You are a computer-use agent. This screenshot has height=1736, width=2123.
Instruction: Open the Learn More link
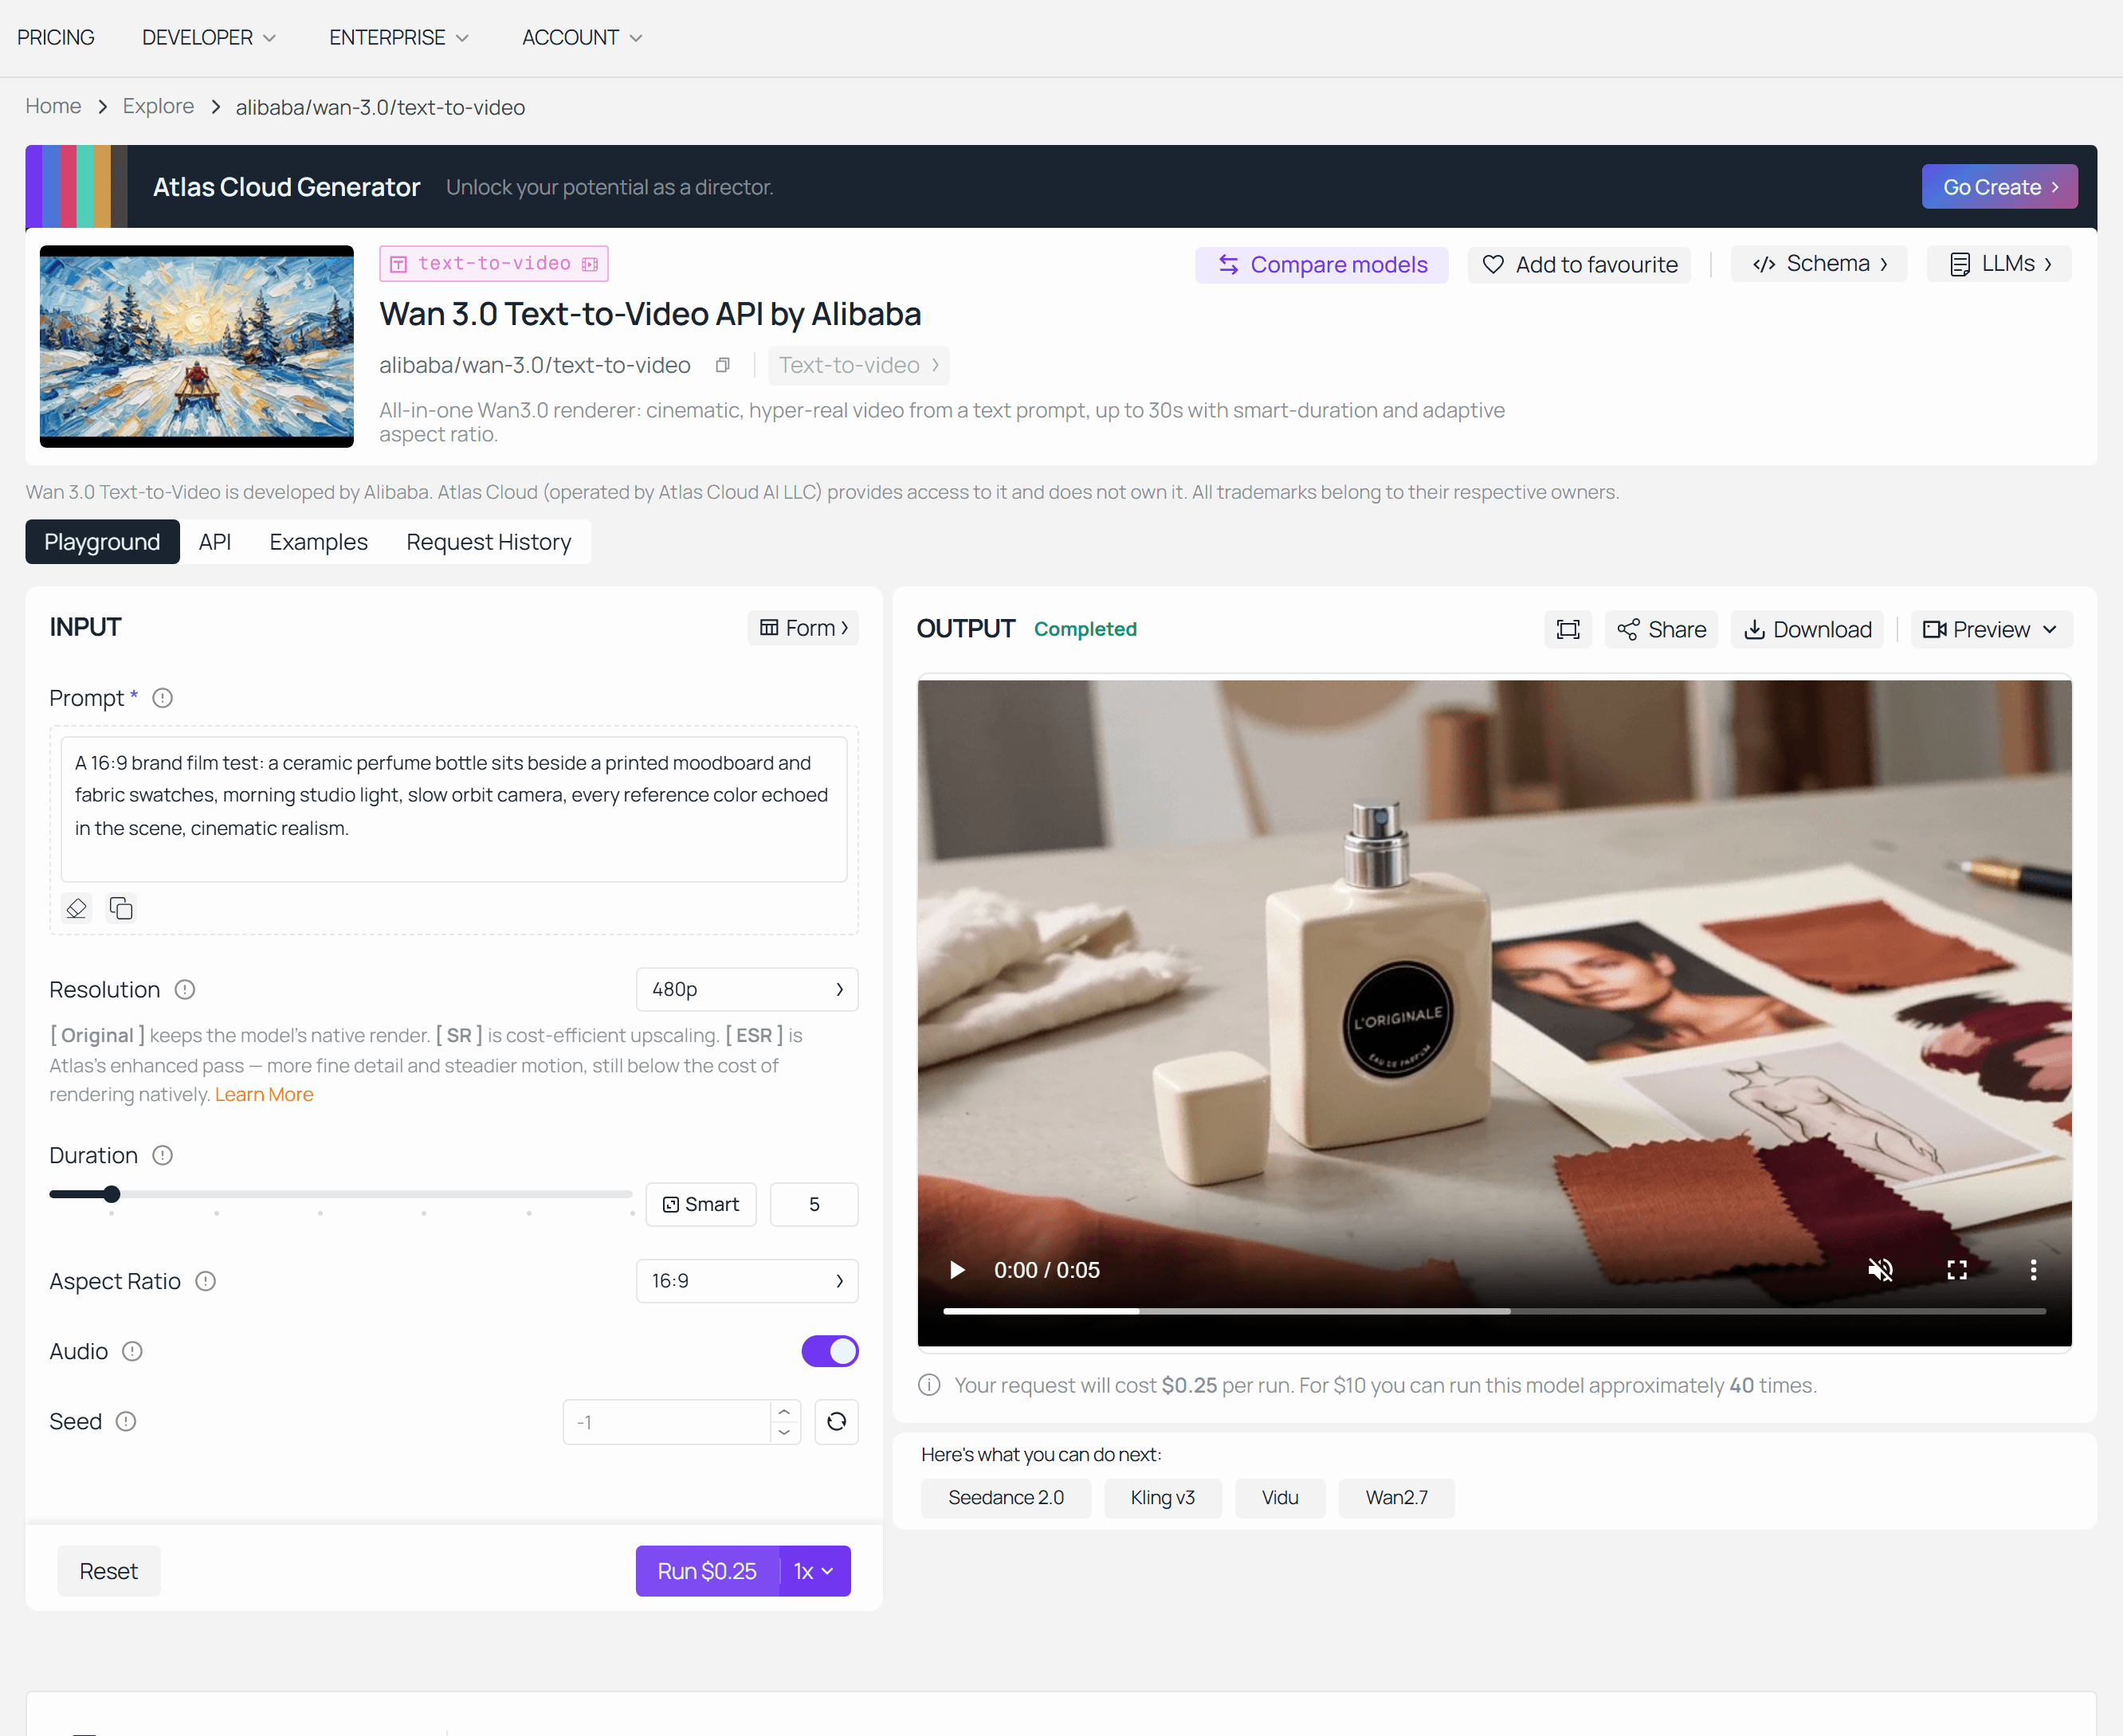point(264,1095)
